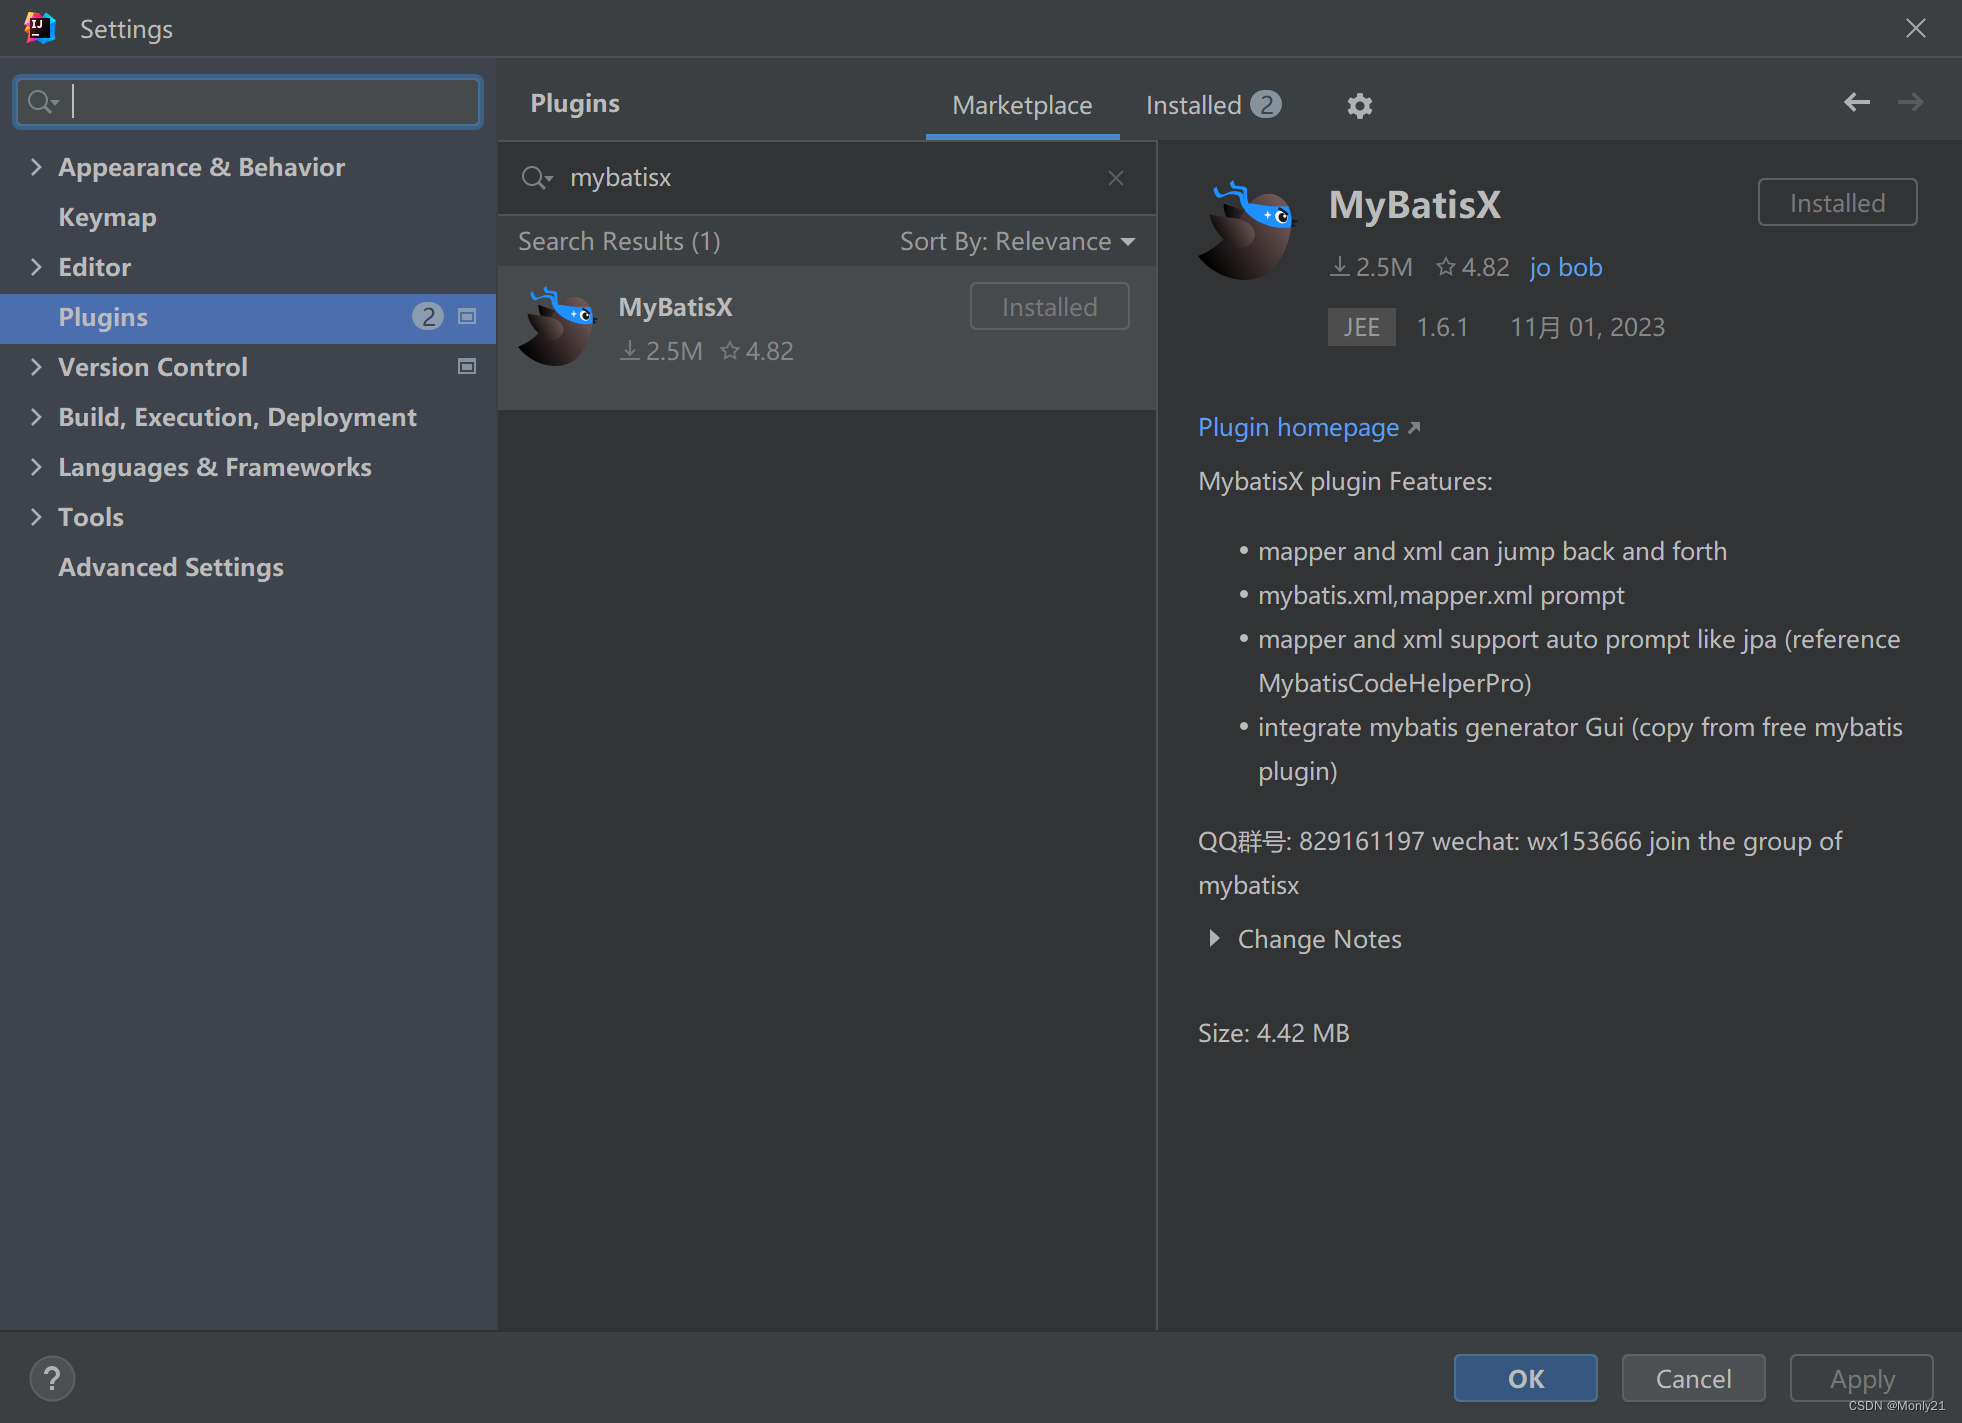
Task: Expand the Change Notes disclosure
Action: click(x=1214, y=939)
